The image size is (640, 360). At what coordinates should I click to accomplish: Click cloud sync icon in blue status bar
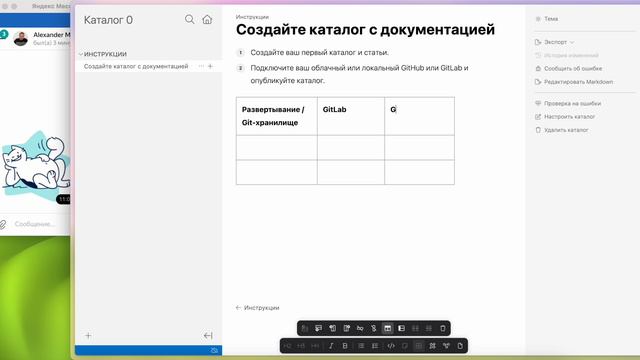(214, 350)
